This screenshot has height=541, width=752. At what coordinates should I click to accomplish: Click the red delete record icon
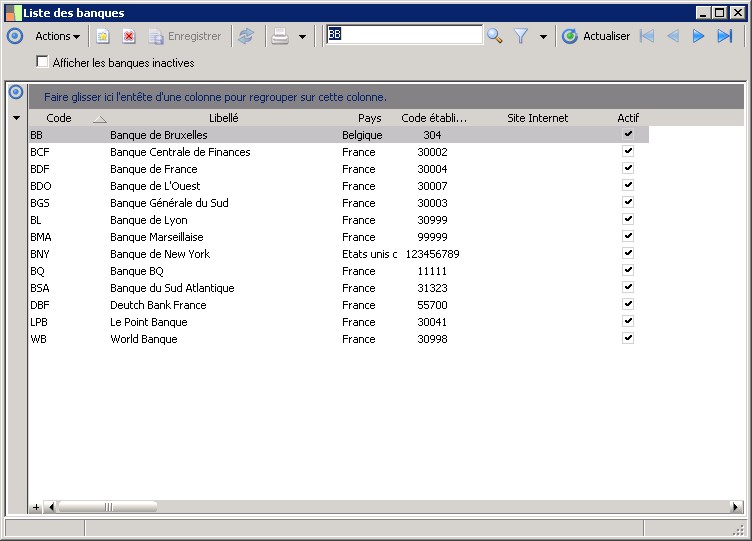[129, 36]
